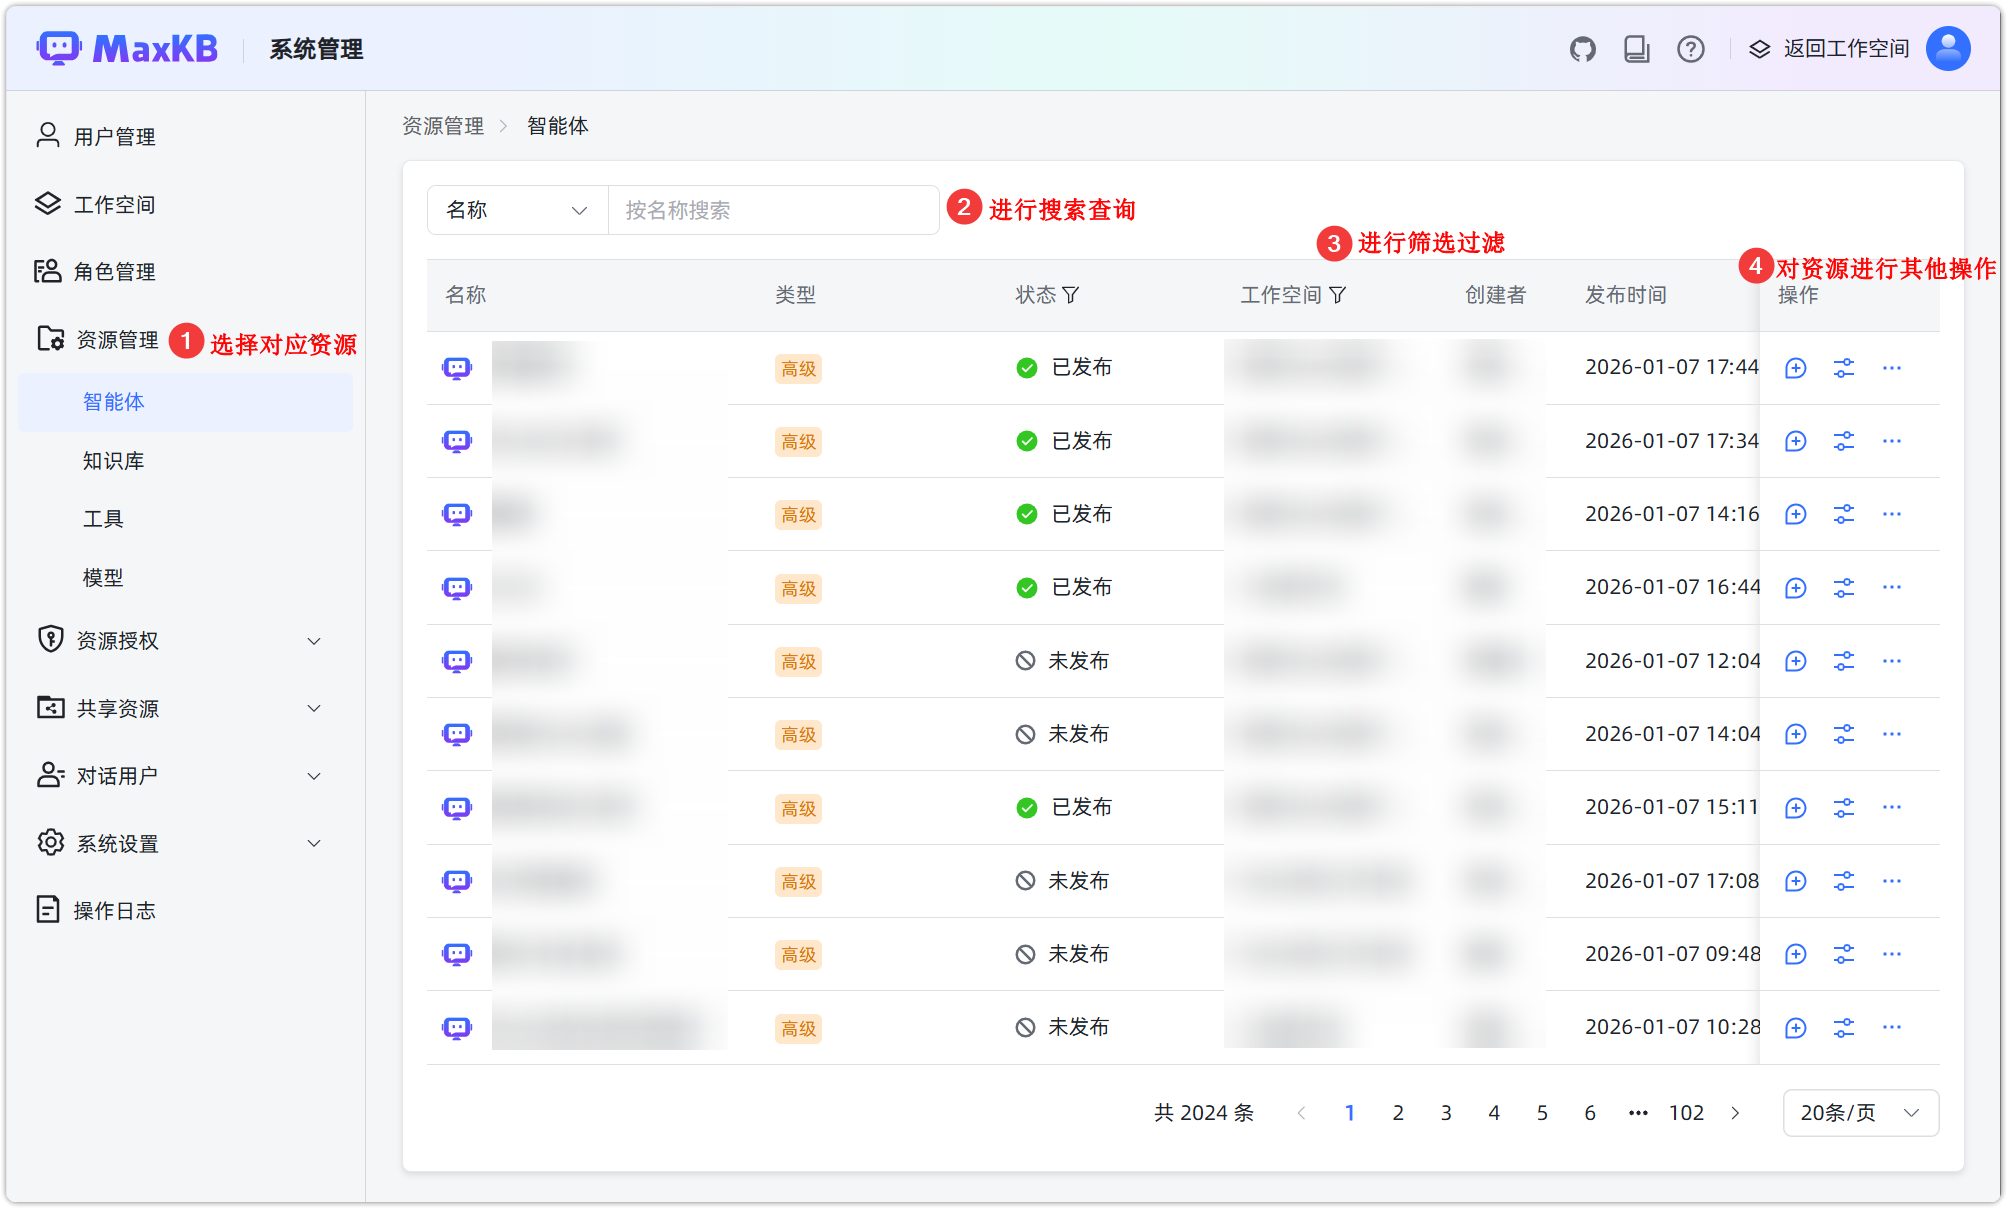2007x1208 pixels.
Task: Open the MaxKB GitHub repository icon
Action: coord(1583,48)
